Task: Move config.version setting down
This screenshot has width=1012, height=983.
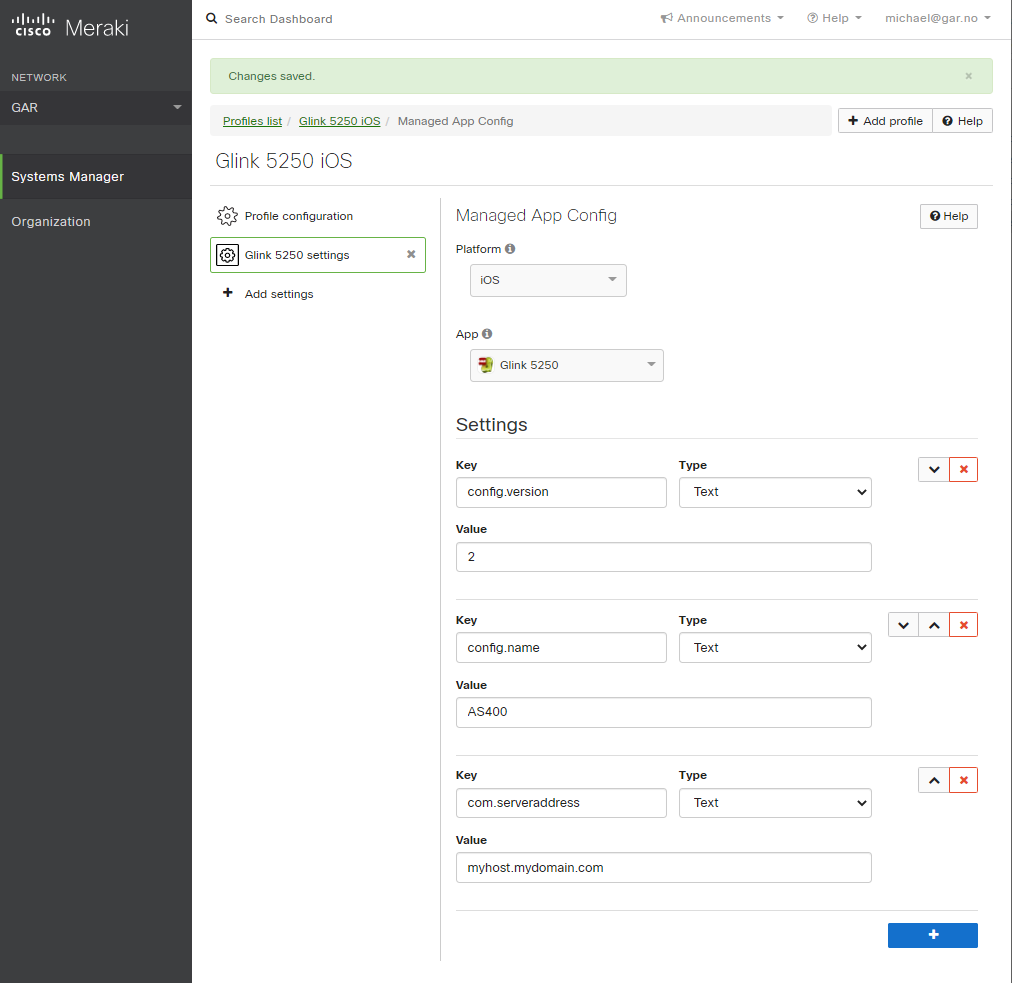Action: tap(933, 469)
